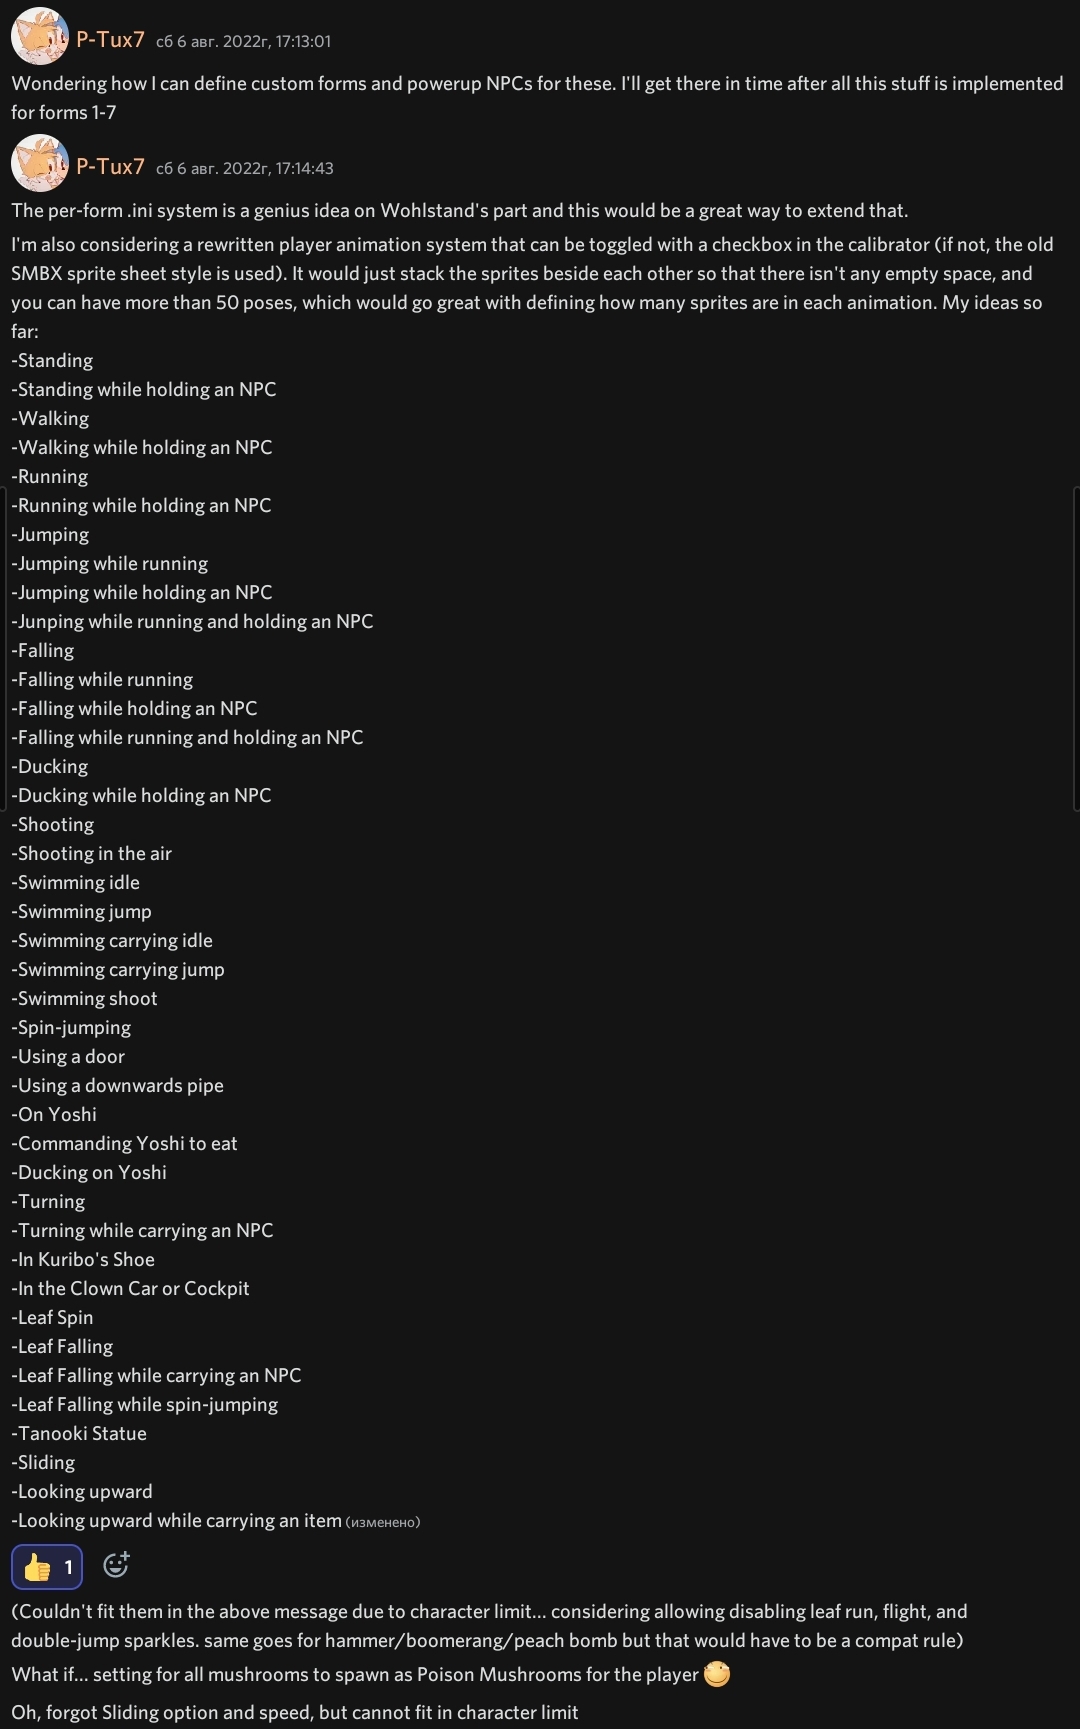Open the add reaction smiley icon
Image resolution: width=1080 pixels, height=1729 pixels.
coord(117,1565)
